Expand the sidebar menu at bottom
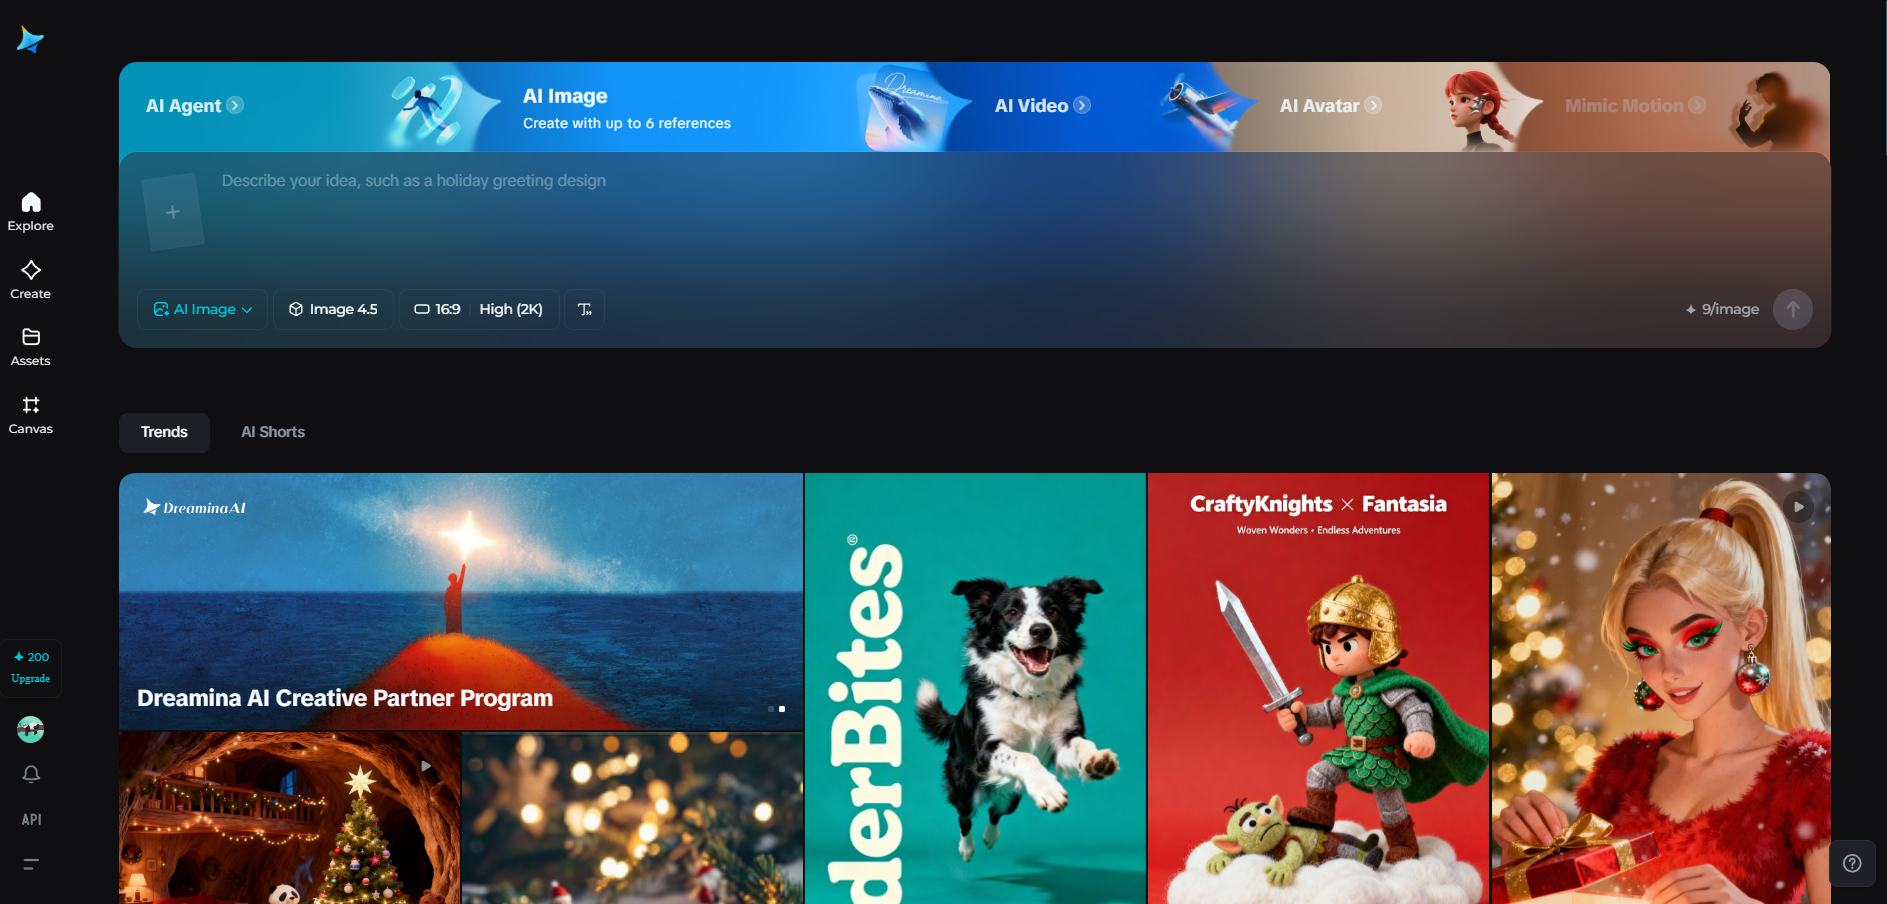 pyautogui.click(x=31, y=864)
